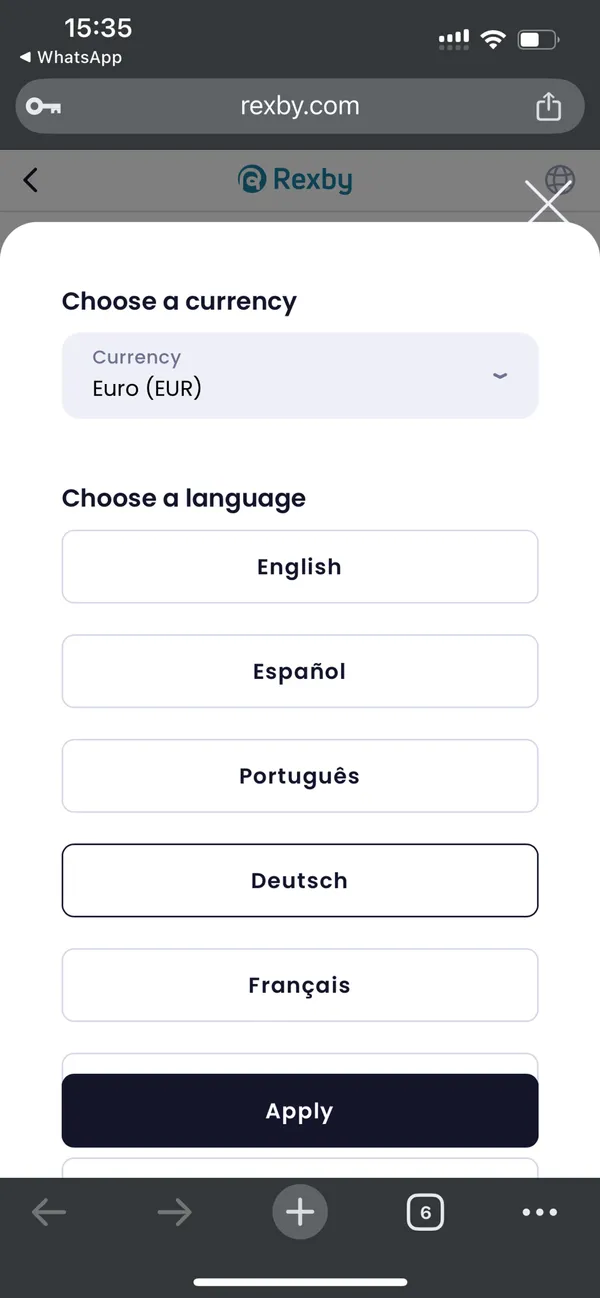The width and height of the screenshot is (600, 1298).
Task: Select Português language option
Action: coord(300,776)
